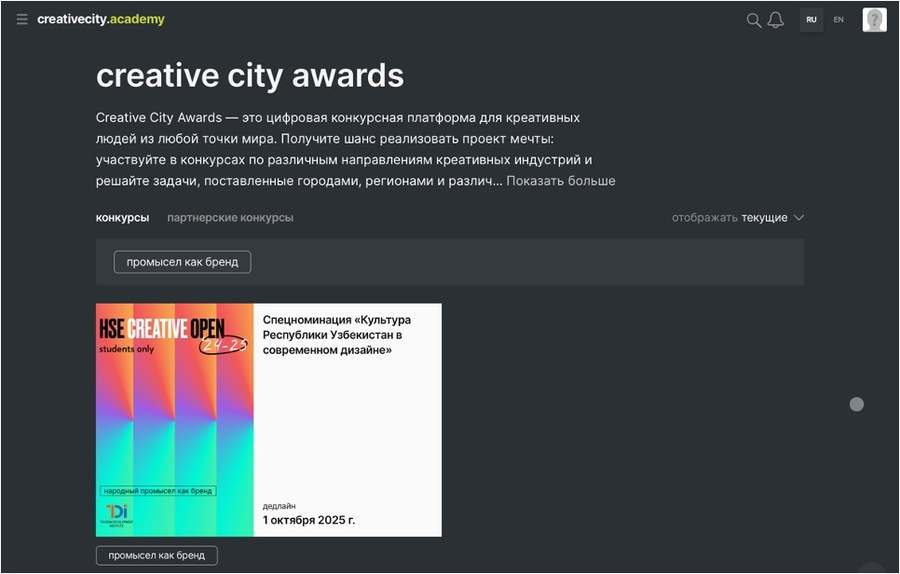900x574 pixels.
Task: Click the gray circular floating button
Action: point(856,405)
